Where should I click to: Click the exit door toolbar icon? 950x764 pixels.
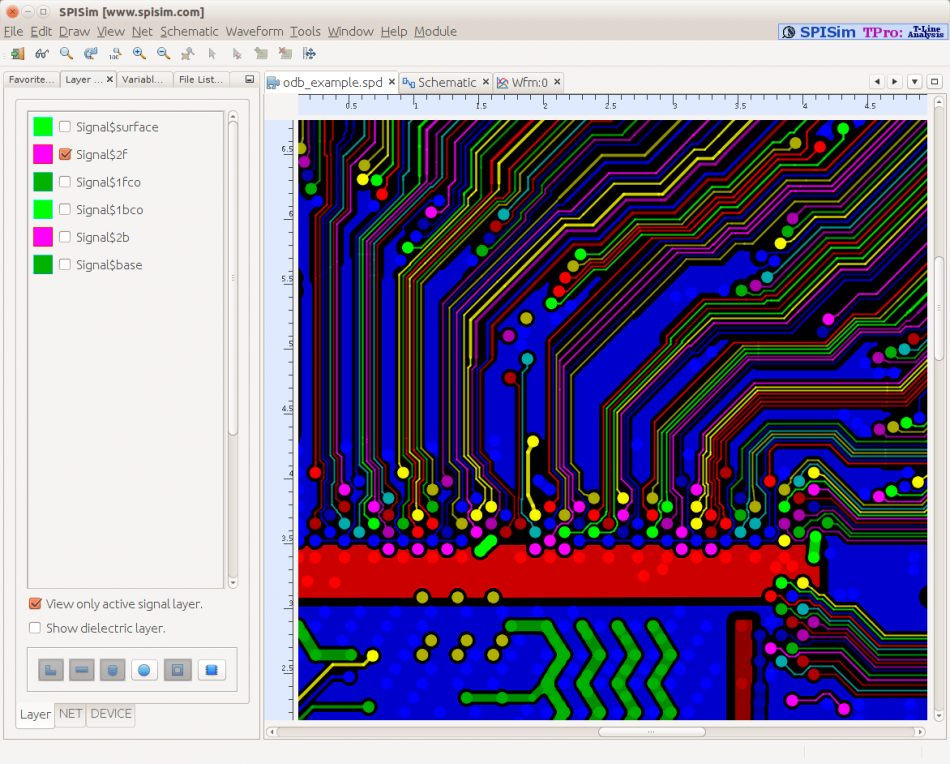point(17,54)
